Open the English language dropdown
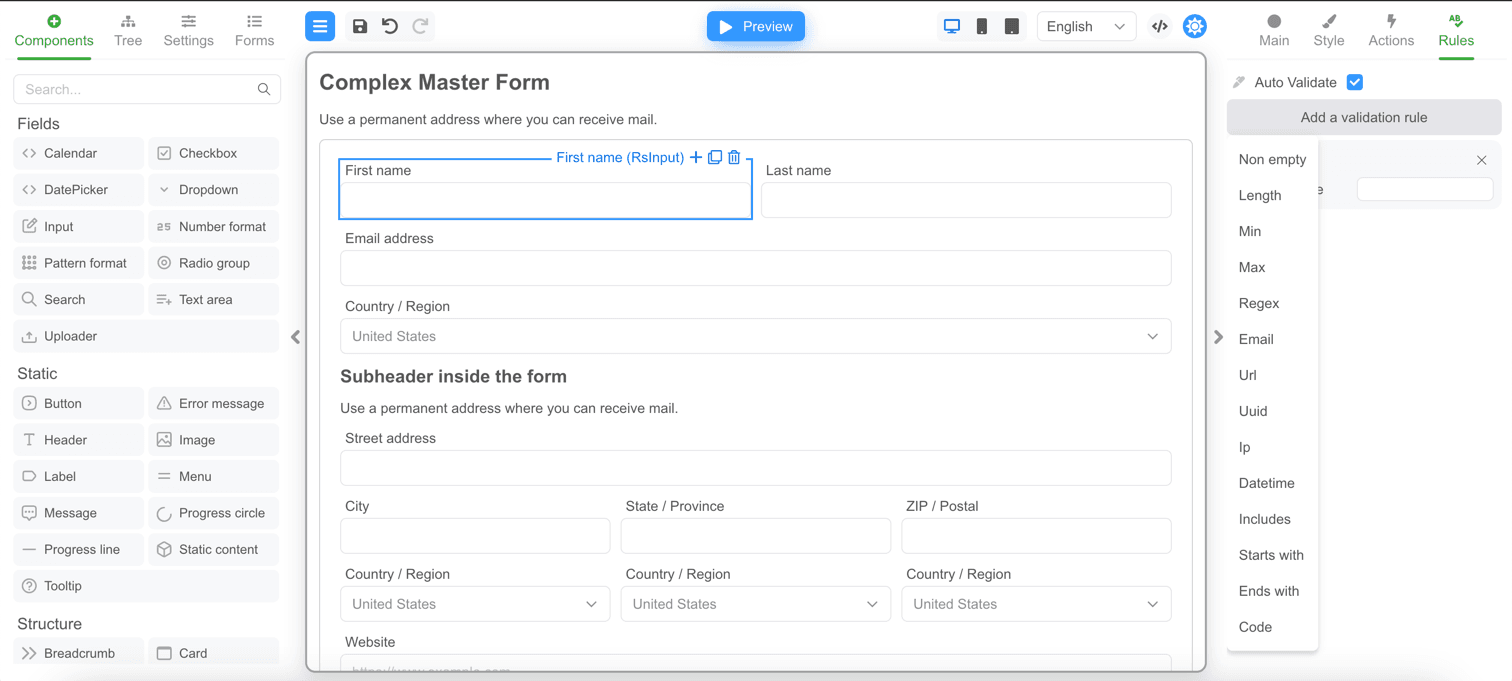 [x=1086, y=27]
